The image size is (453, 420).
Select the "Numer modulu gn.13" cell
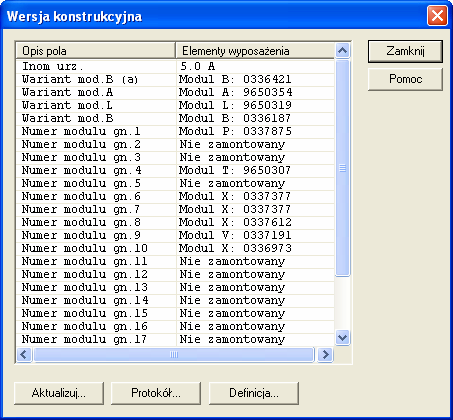point(96,287)
